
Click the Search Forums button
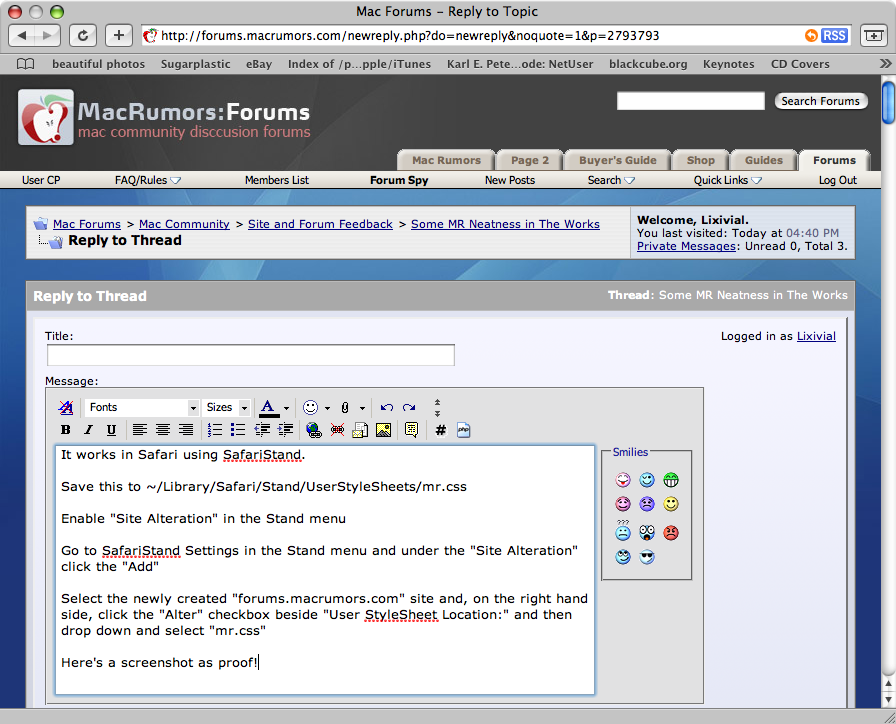821,101
